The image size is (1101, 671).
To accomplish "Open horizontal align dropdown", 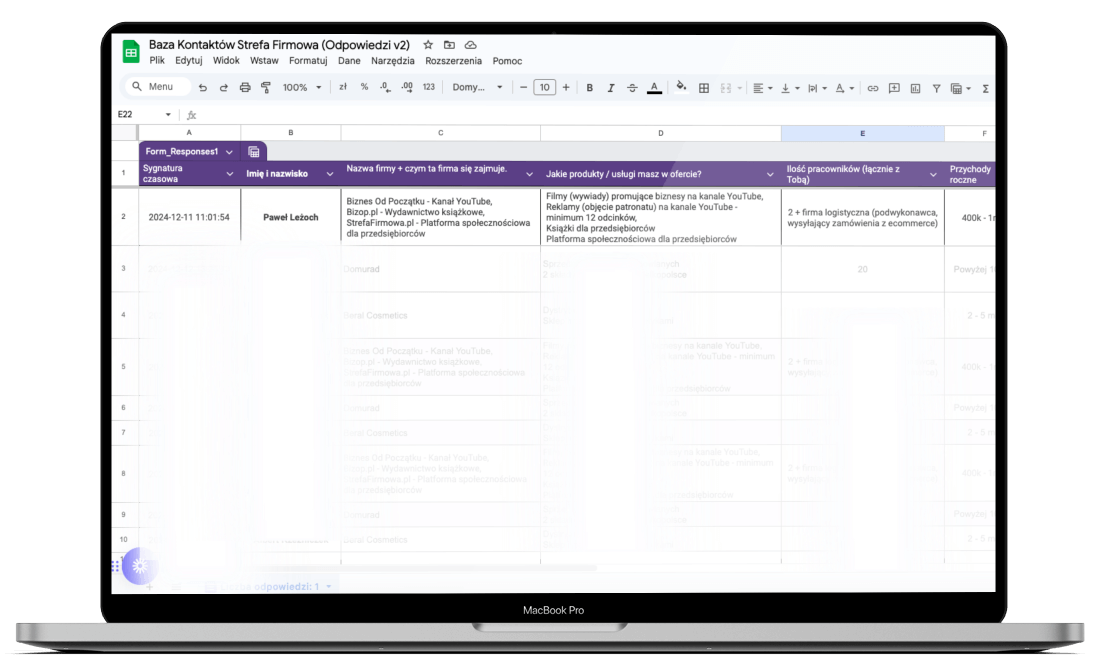I will pos(762,88).
